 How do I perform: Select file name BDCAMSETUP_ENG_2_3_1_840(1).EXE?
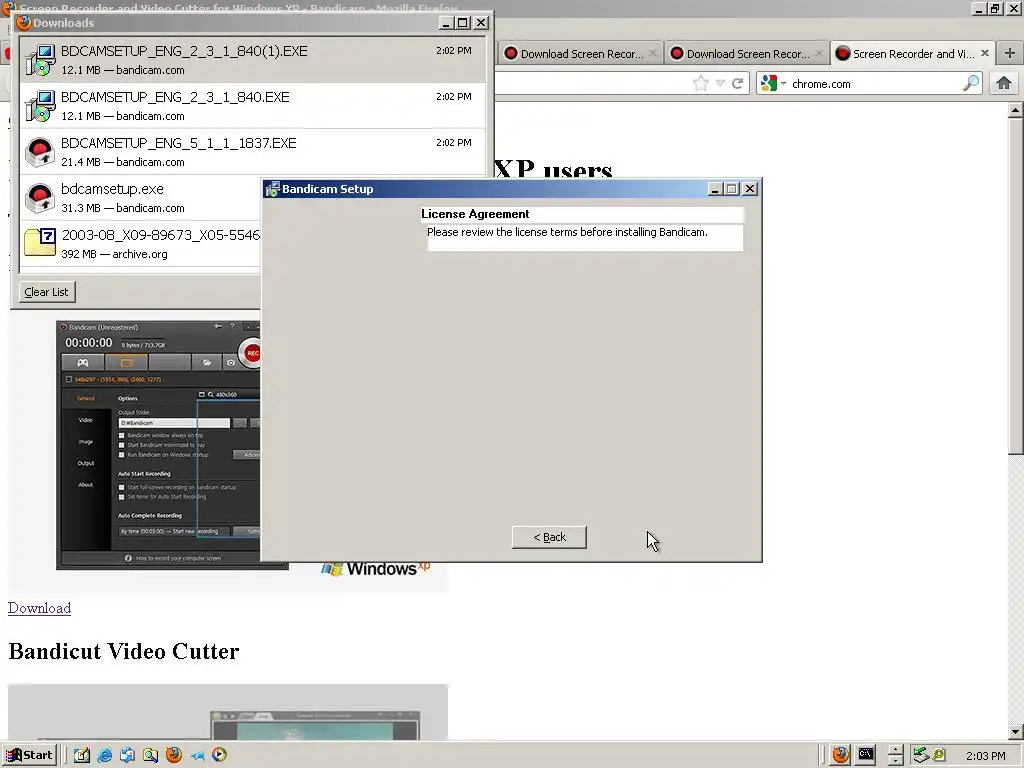[x=184, y=51]
